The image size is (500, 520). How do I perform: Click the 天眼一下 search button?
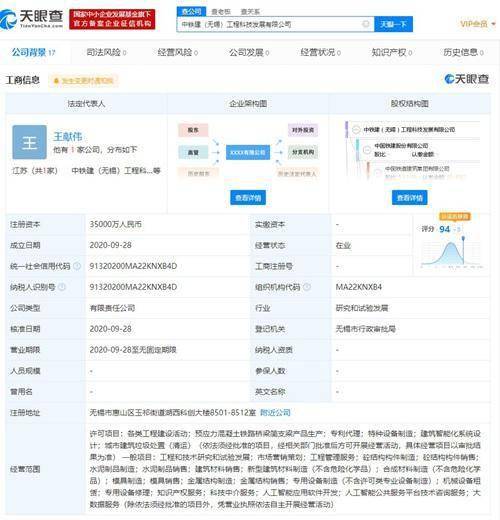click(x=393, y=24)
